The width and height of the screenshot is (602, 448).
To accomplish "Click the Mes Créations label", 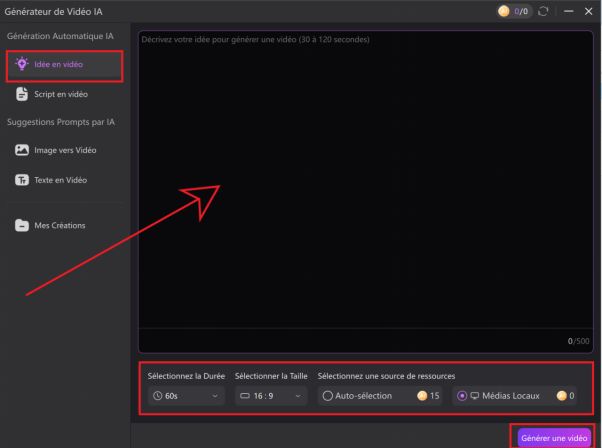I will pyautogui.click(x=62, y=225).
